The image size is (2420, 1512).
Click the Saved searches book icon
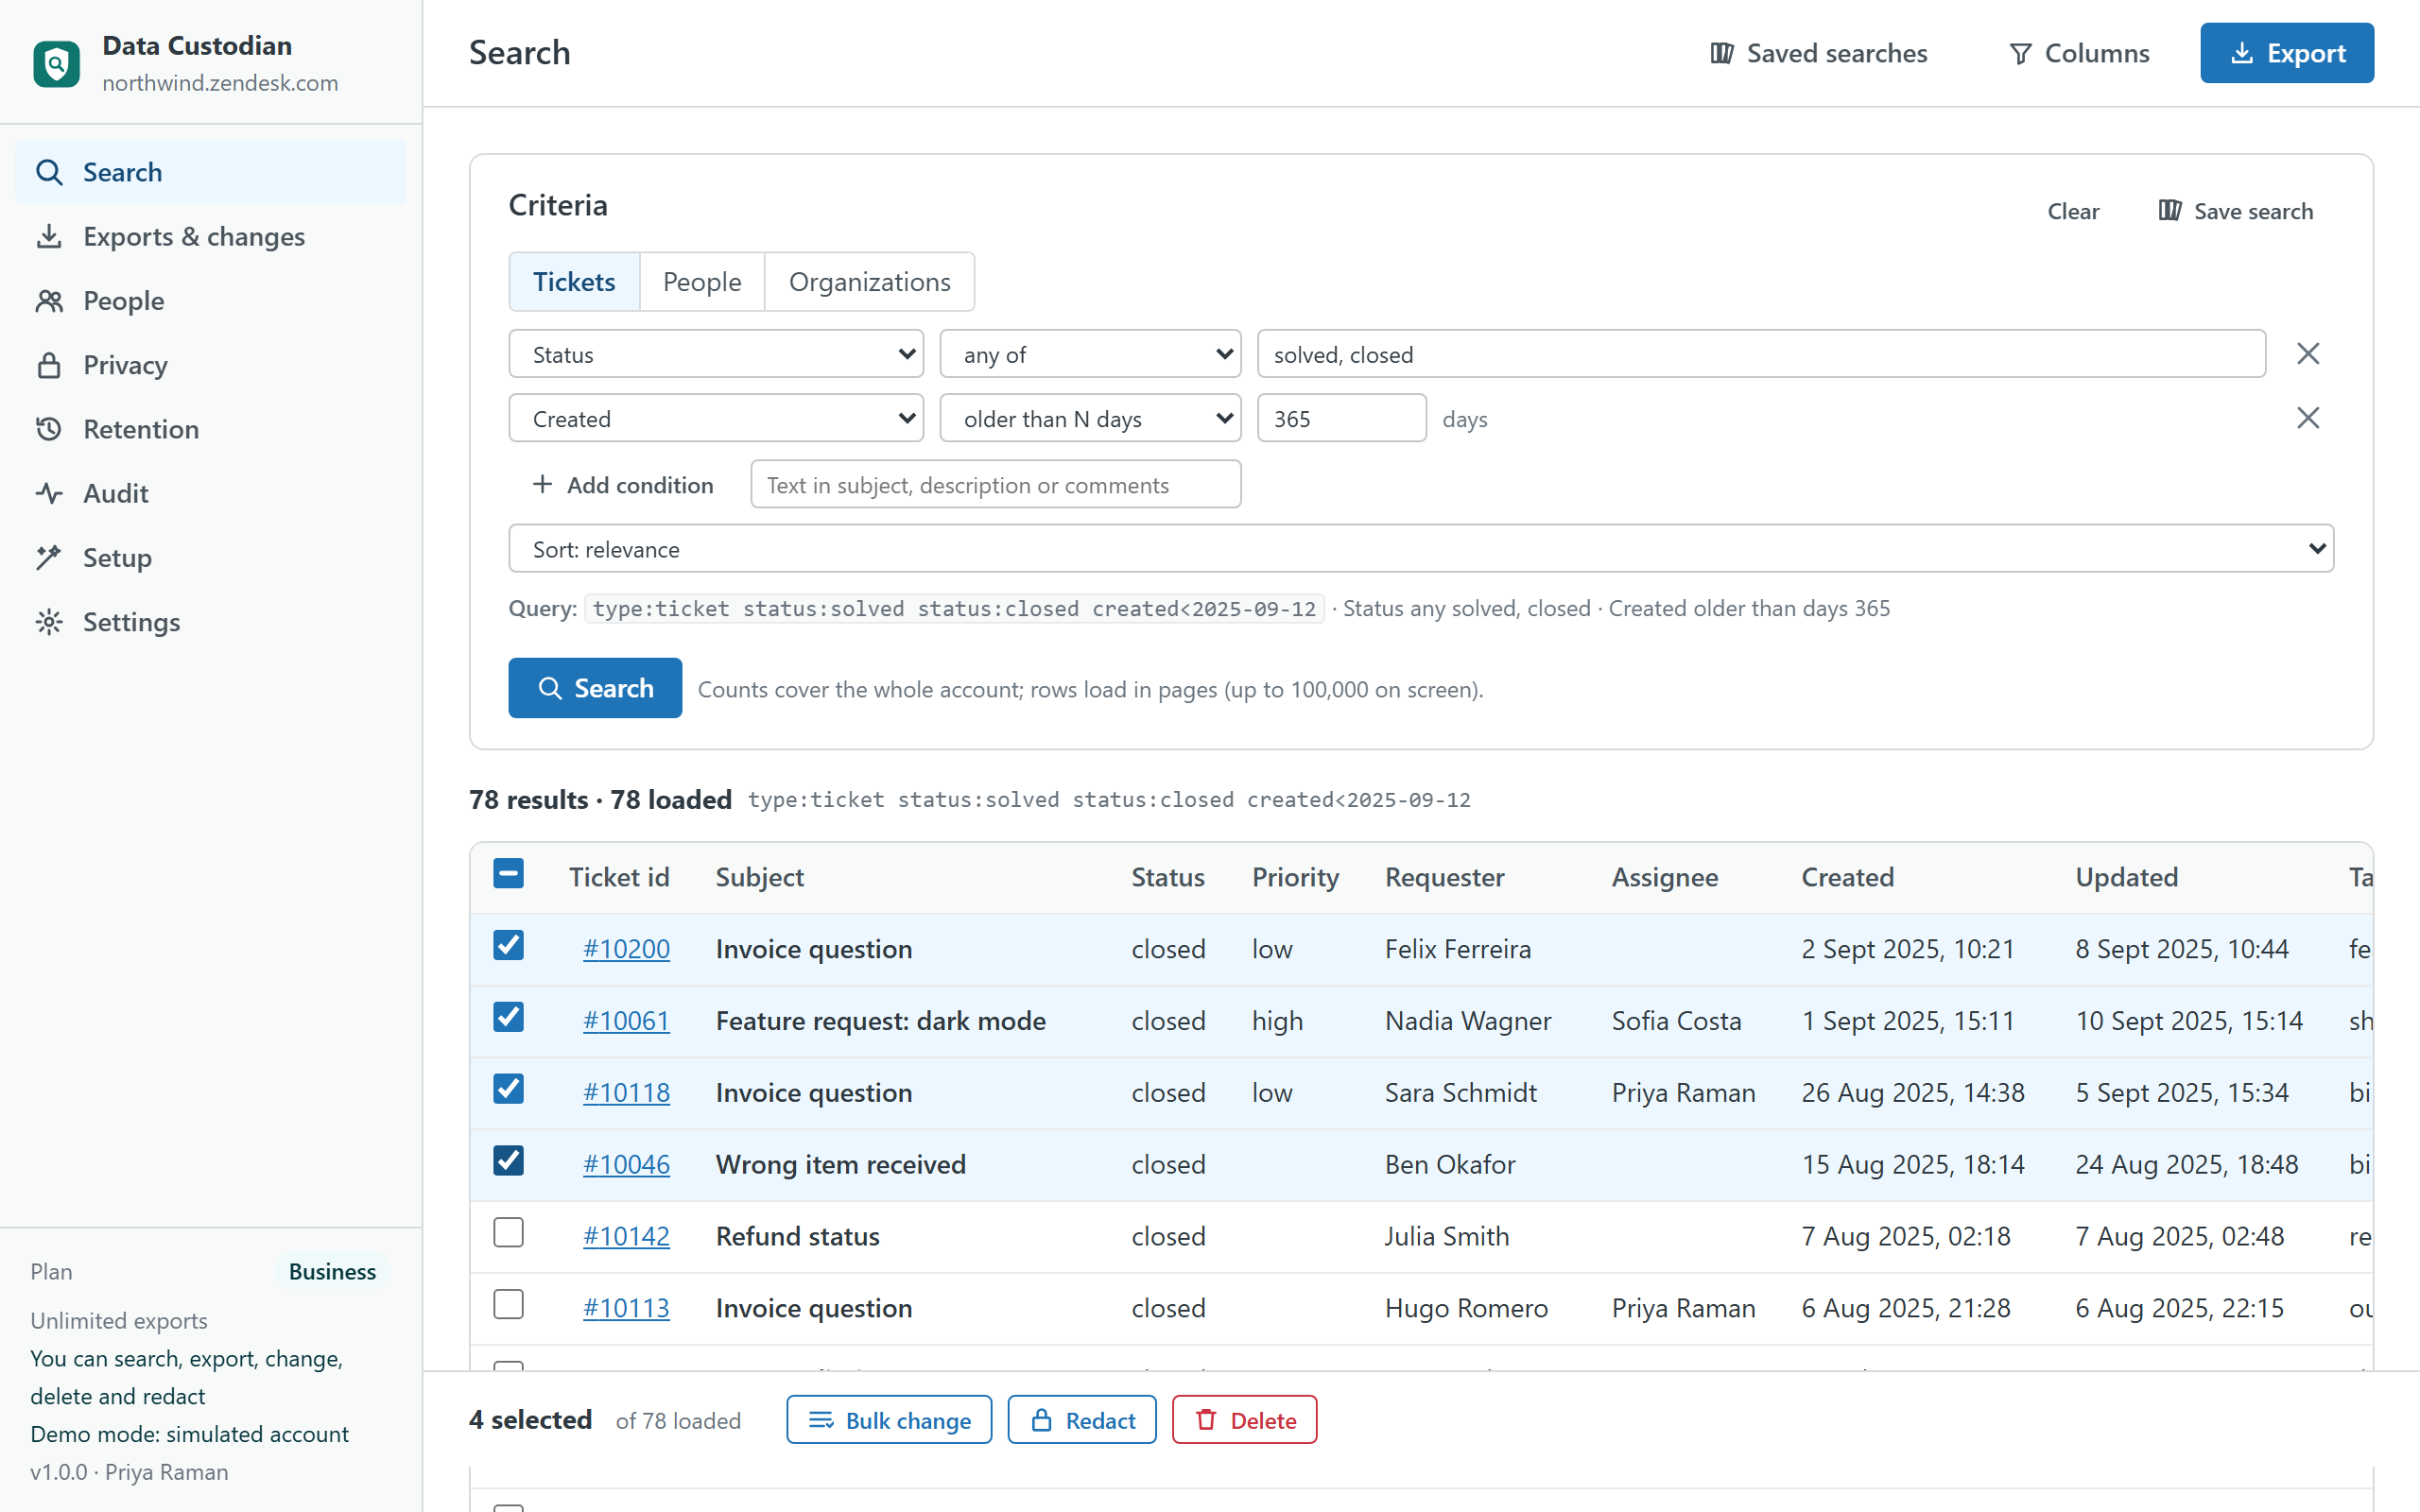(1721, 53)
